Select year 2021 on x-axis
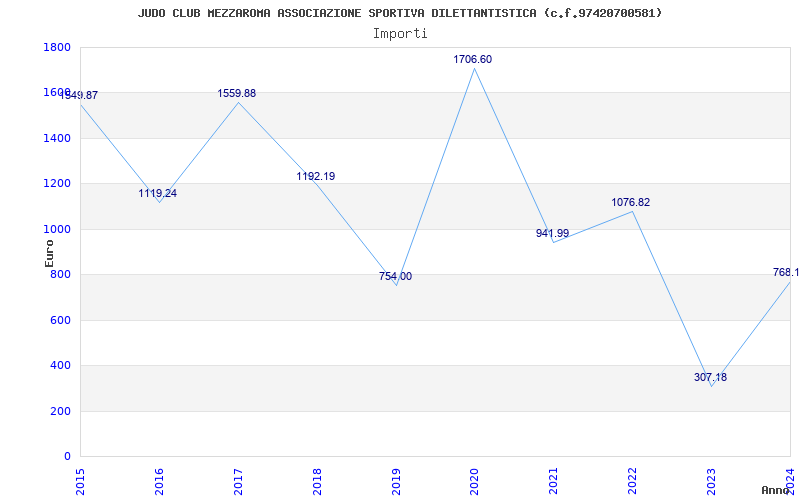 [554, 481]
